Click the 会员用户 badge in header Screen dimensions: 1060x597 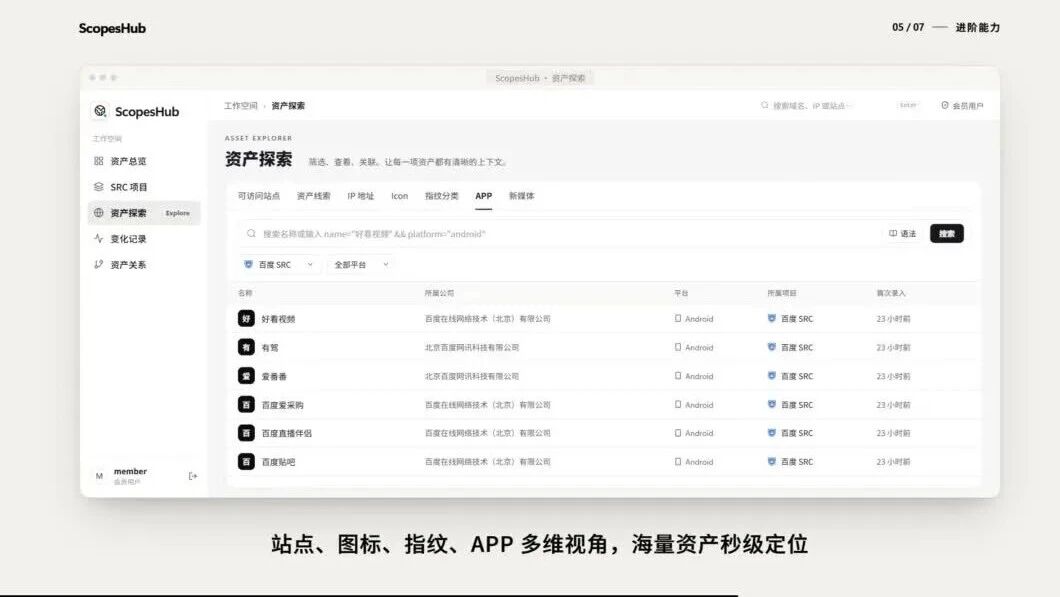(x=962, y=105)
